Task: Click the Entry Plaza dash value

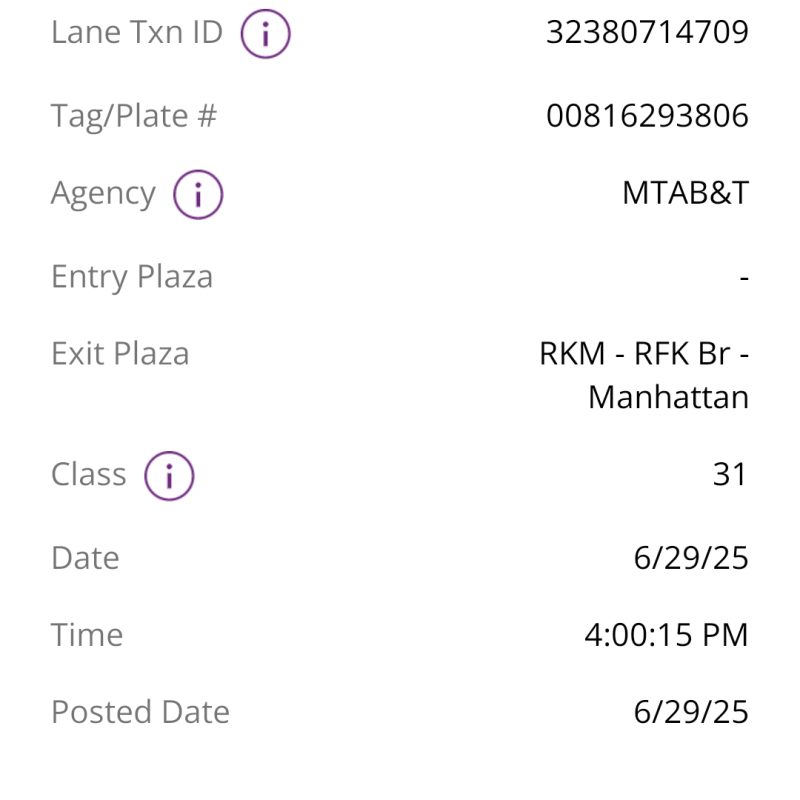Action: [x=743, y=278]
